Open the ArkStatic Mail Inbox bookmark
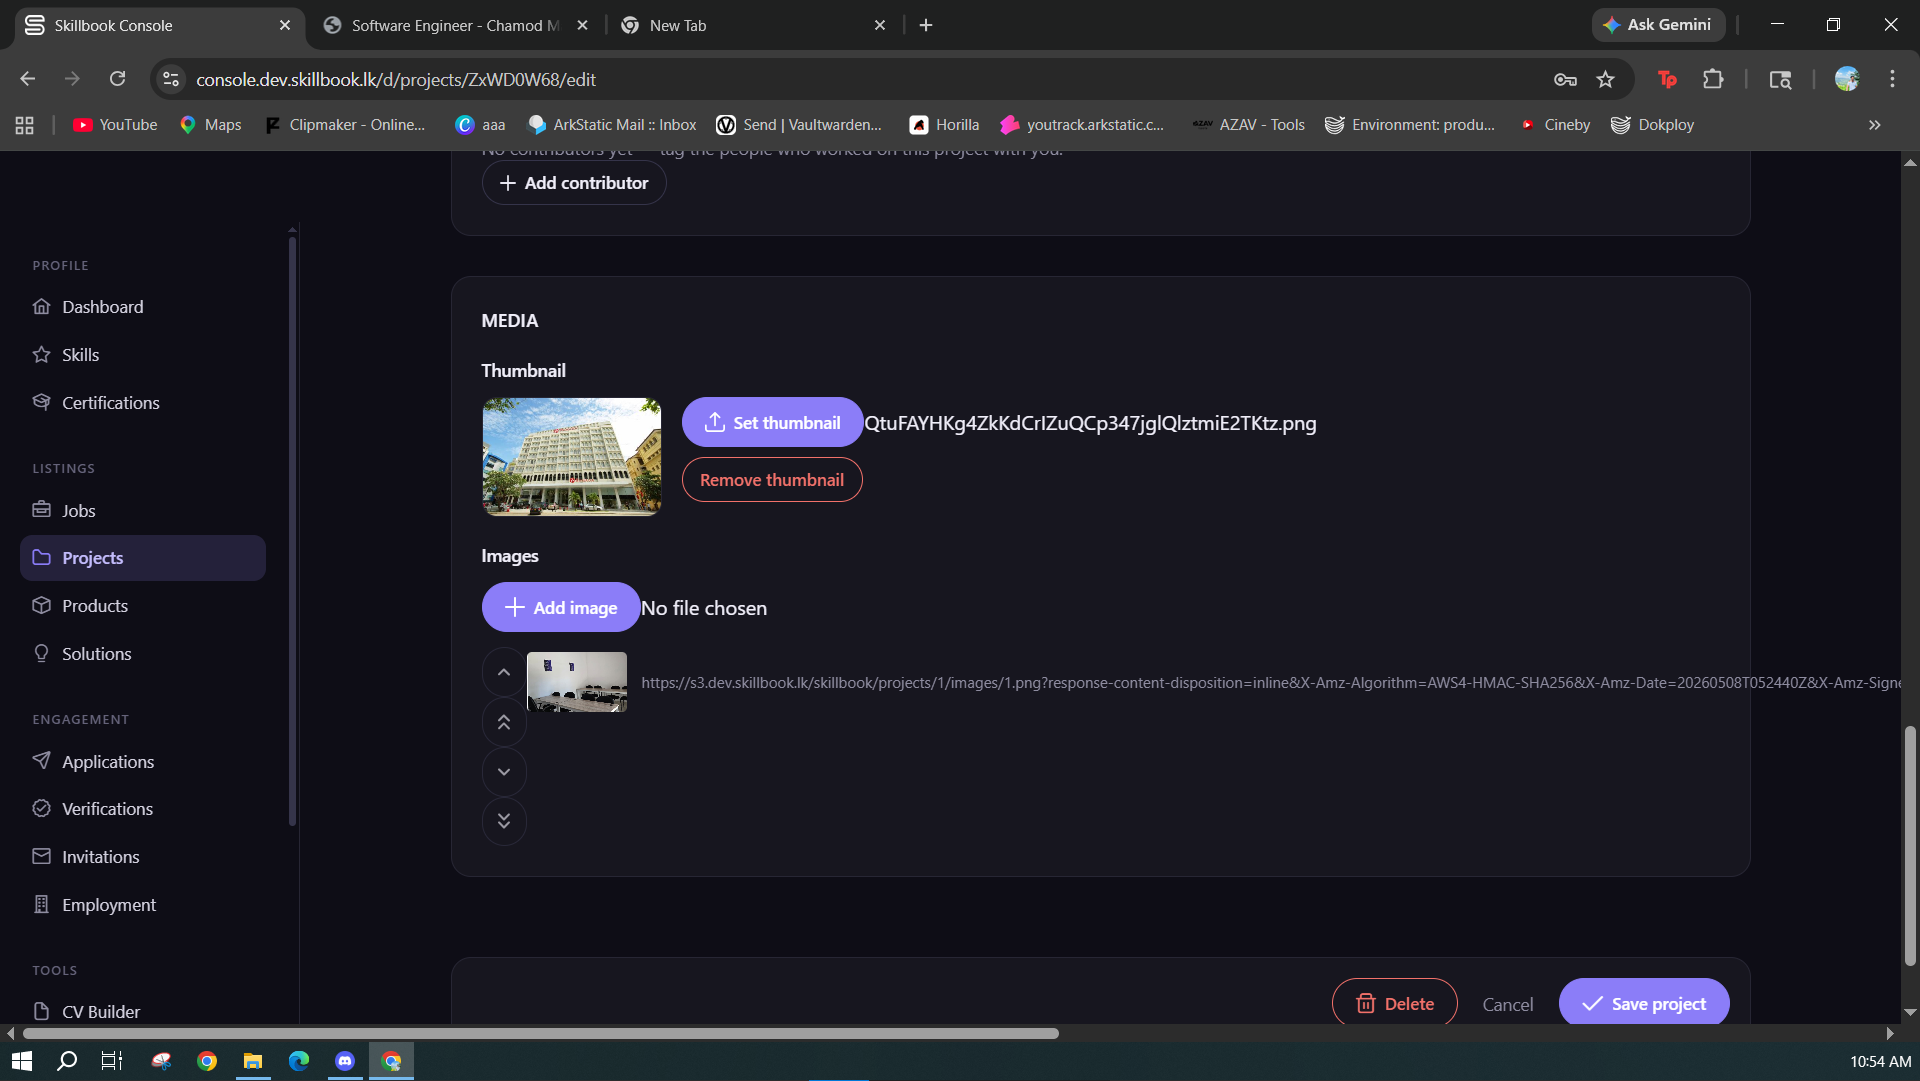Screen dimensions: 1920x1081 [612, 125]
